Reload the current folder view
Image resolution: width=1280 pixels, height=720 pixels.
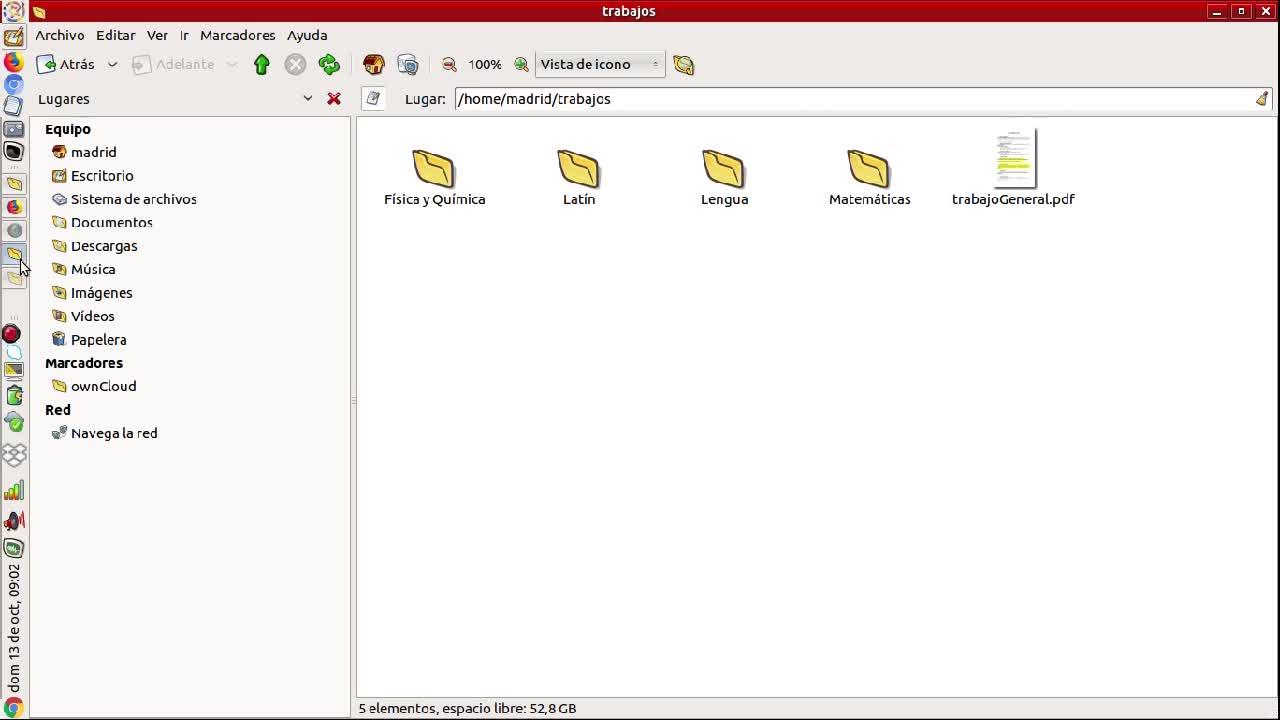329,65
